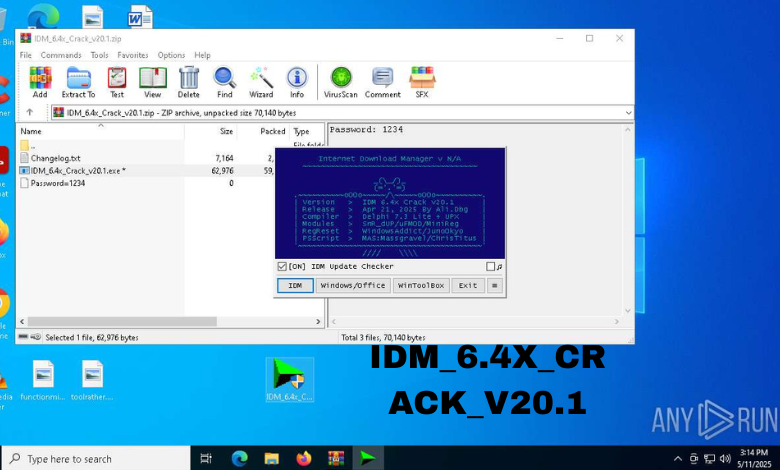Click the small menu button beside Exit
This screenshot has width=780, height=470.
[494, 285]
